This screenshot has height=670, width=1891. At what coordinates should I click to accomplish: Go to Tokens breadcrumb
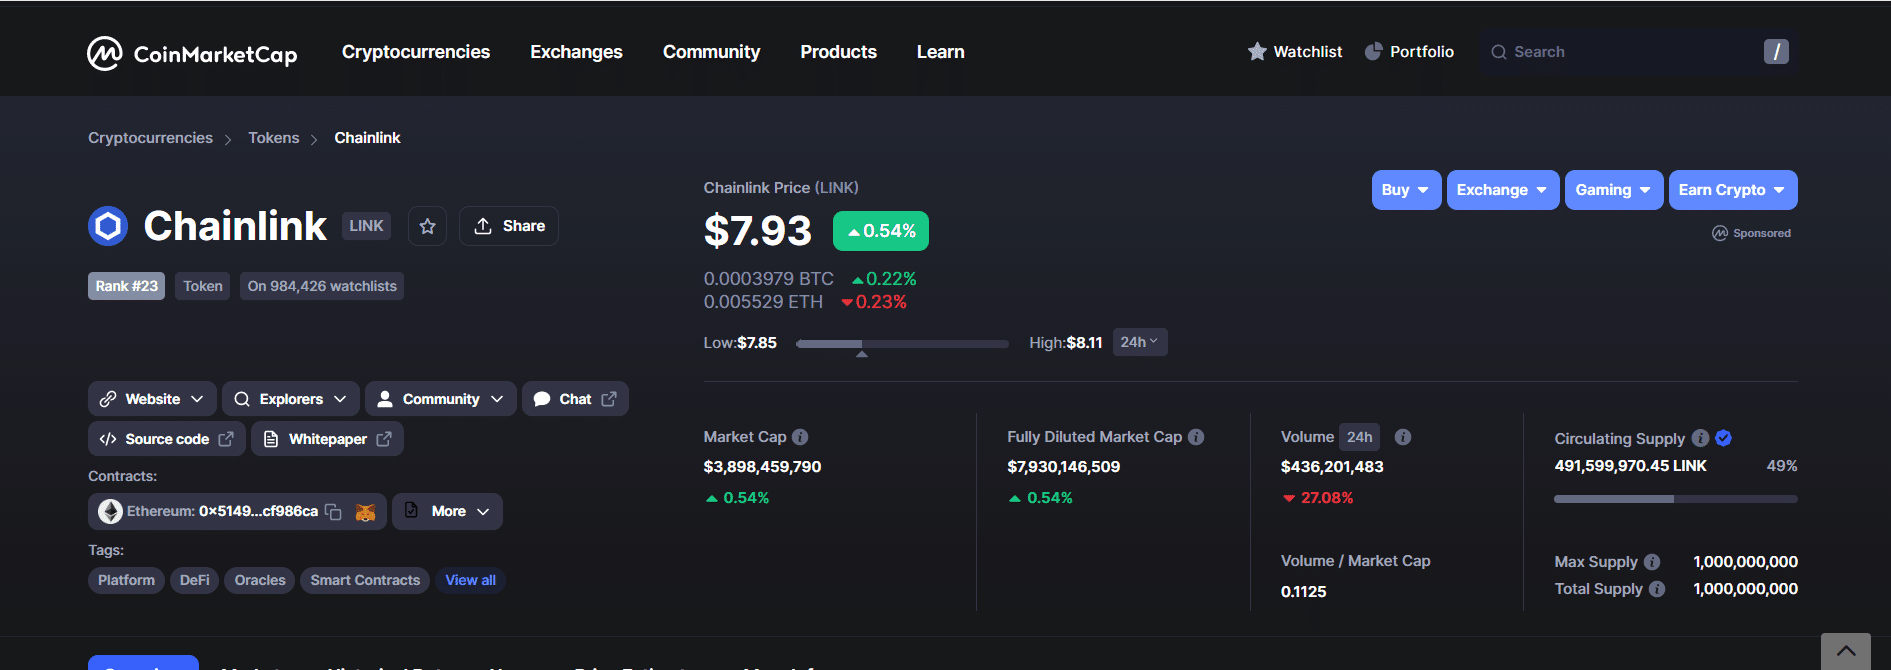[x=273, y=138]
